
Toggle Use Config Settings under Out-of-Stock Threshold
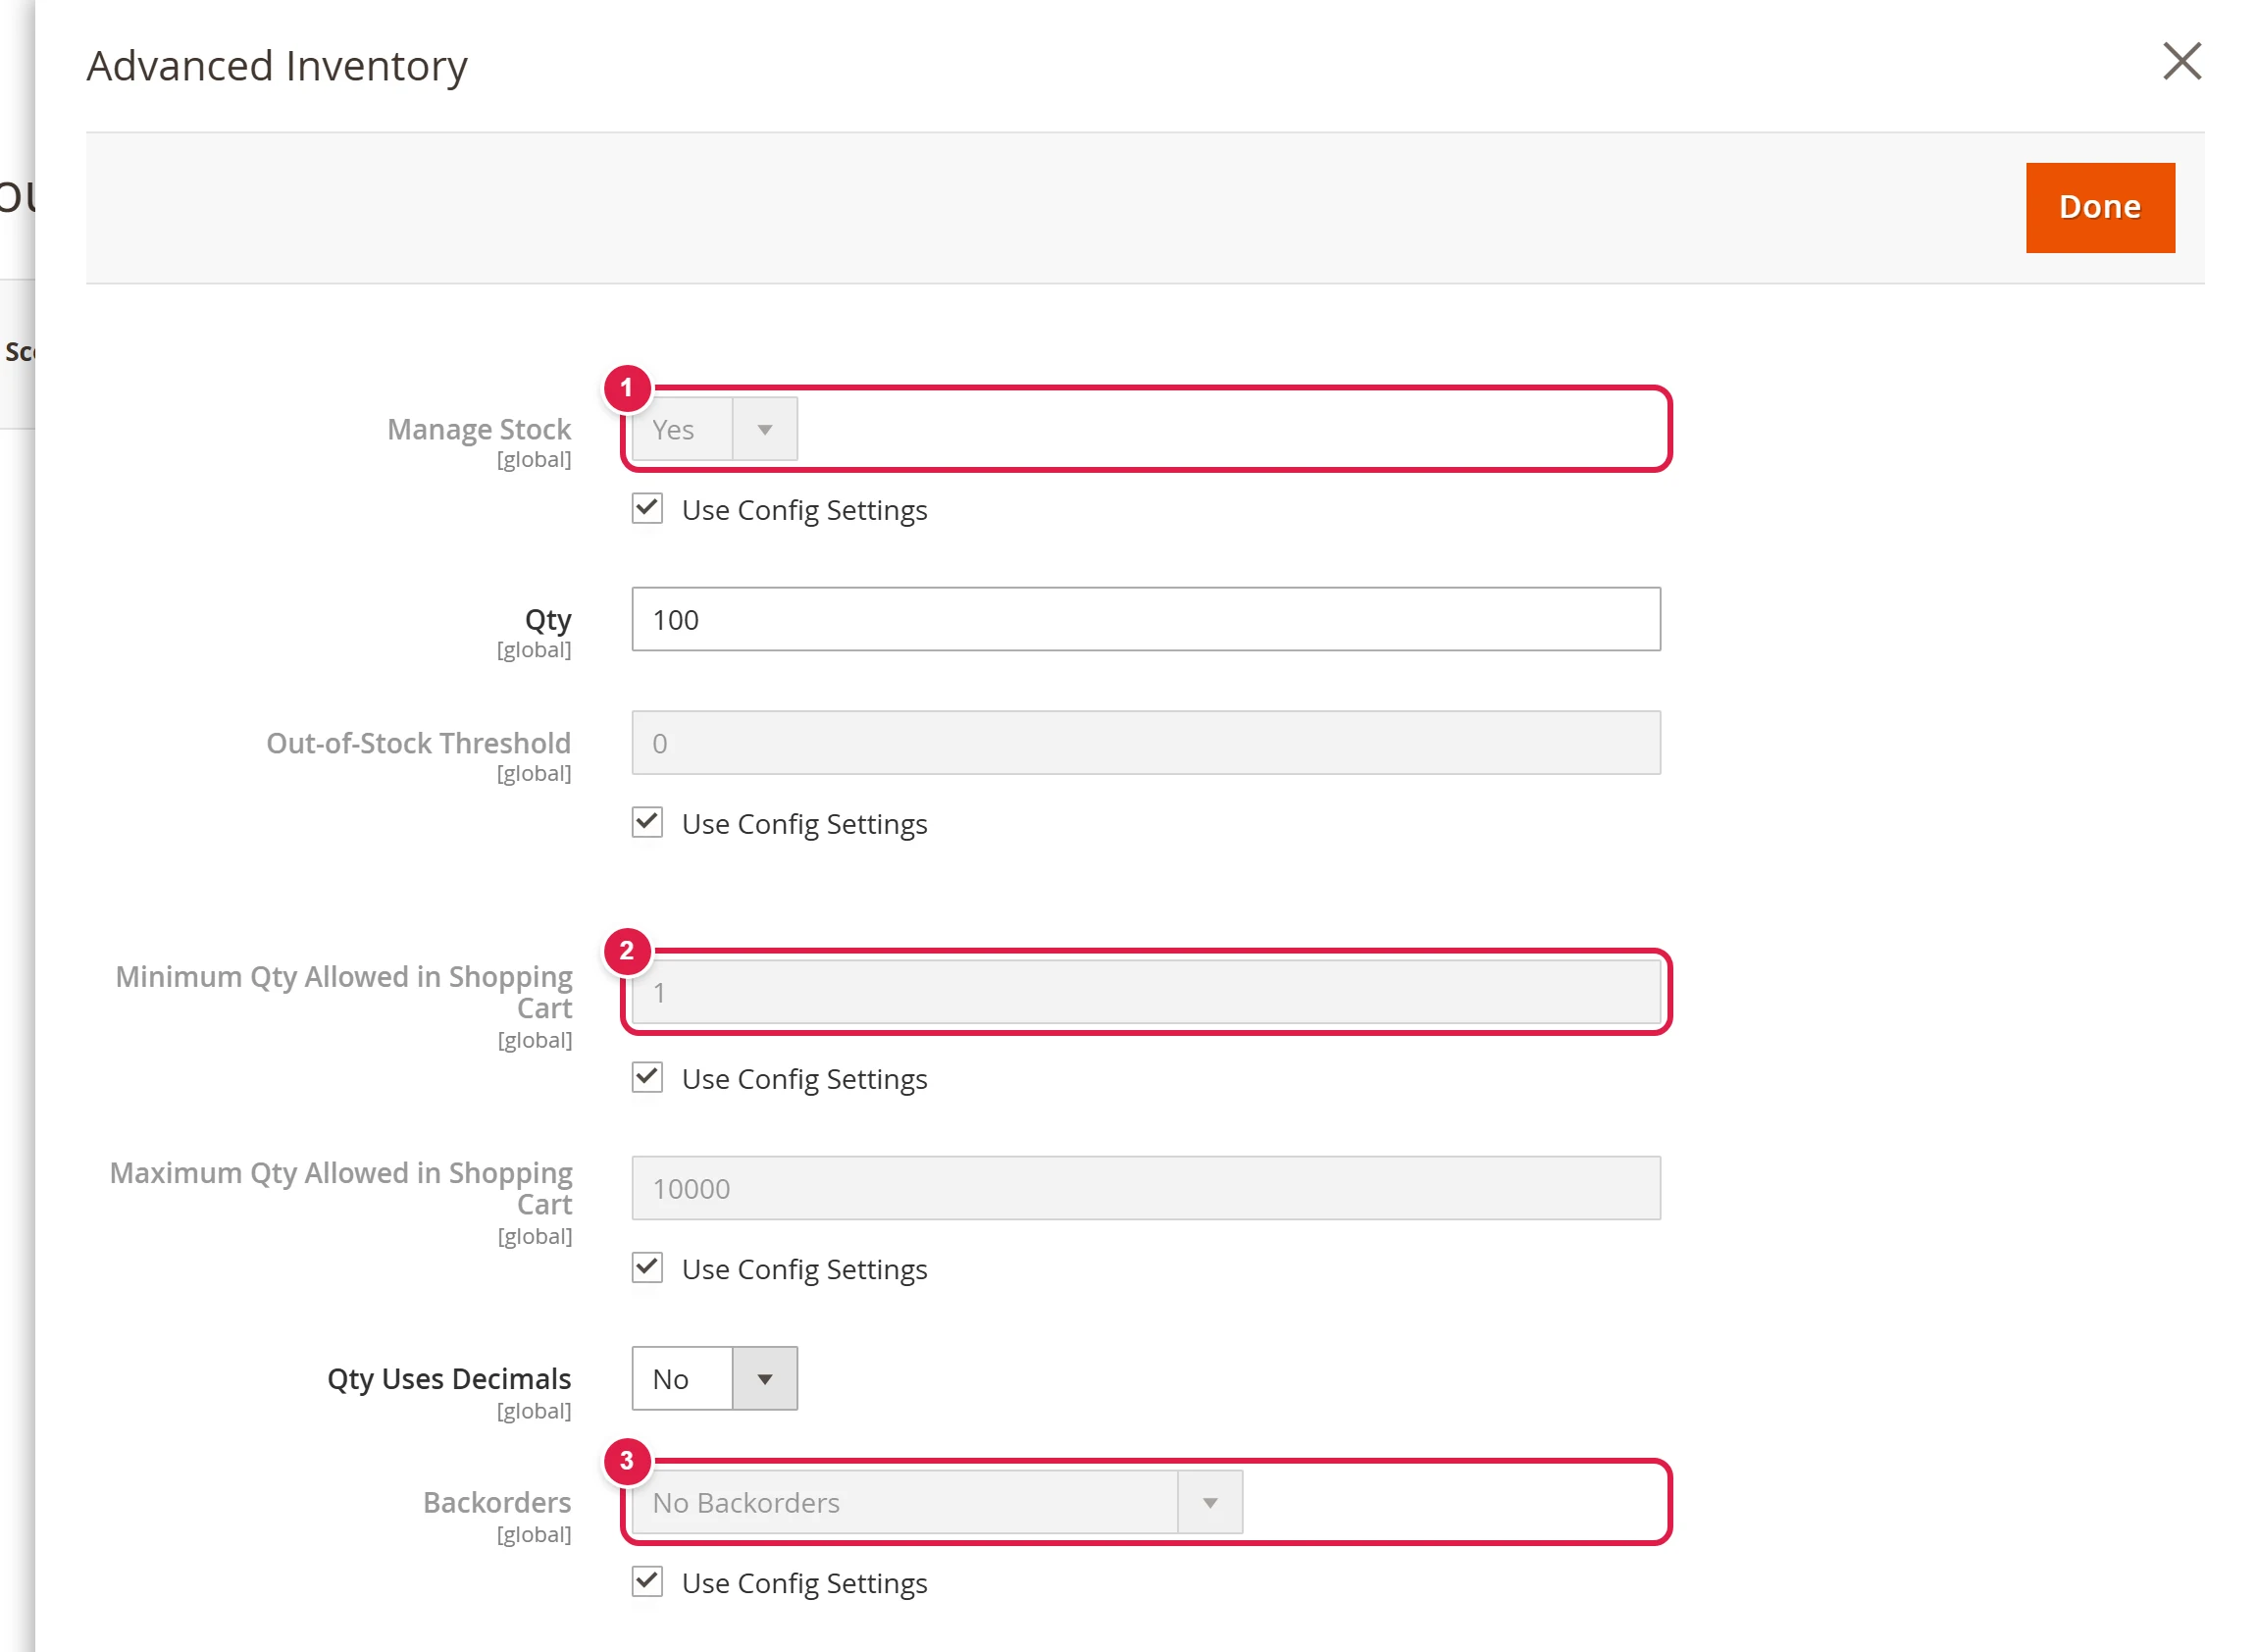coord(647,823)
